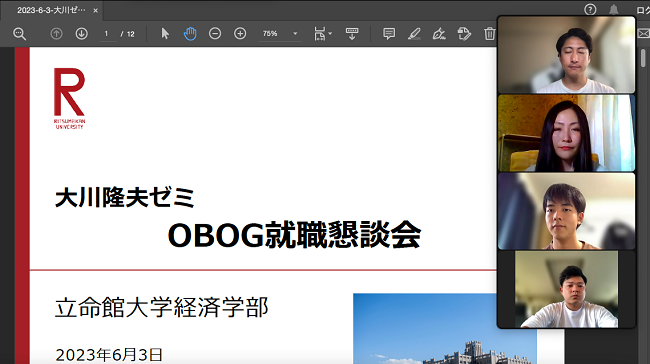Image resolution: width=650 pixels, height=364 pixels.
Task: Click the trash delete icon
Action: (490, 34)
